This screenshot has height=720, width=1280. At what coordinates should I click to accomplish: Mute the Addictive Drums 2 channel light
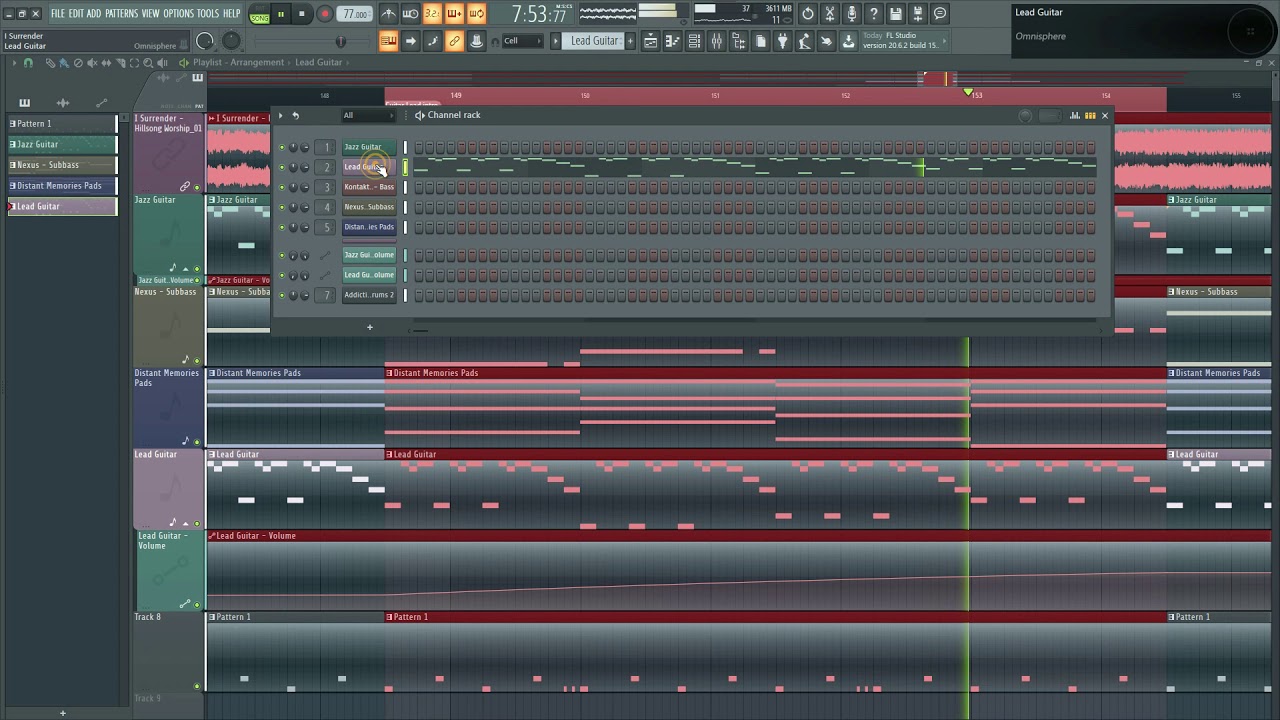point(282,295)
